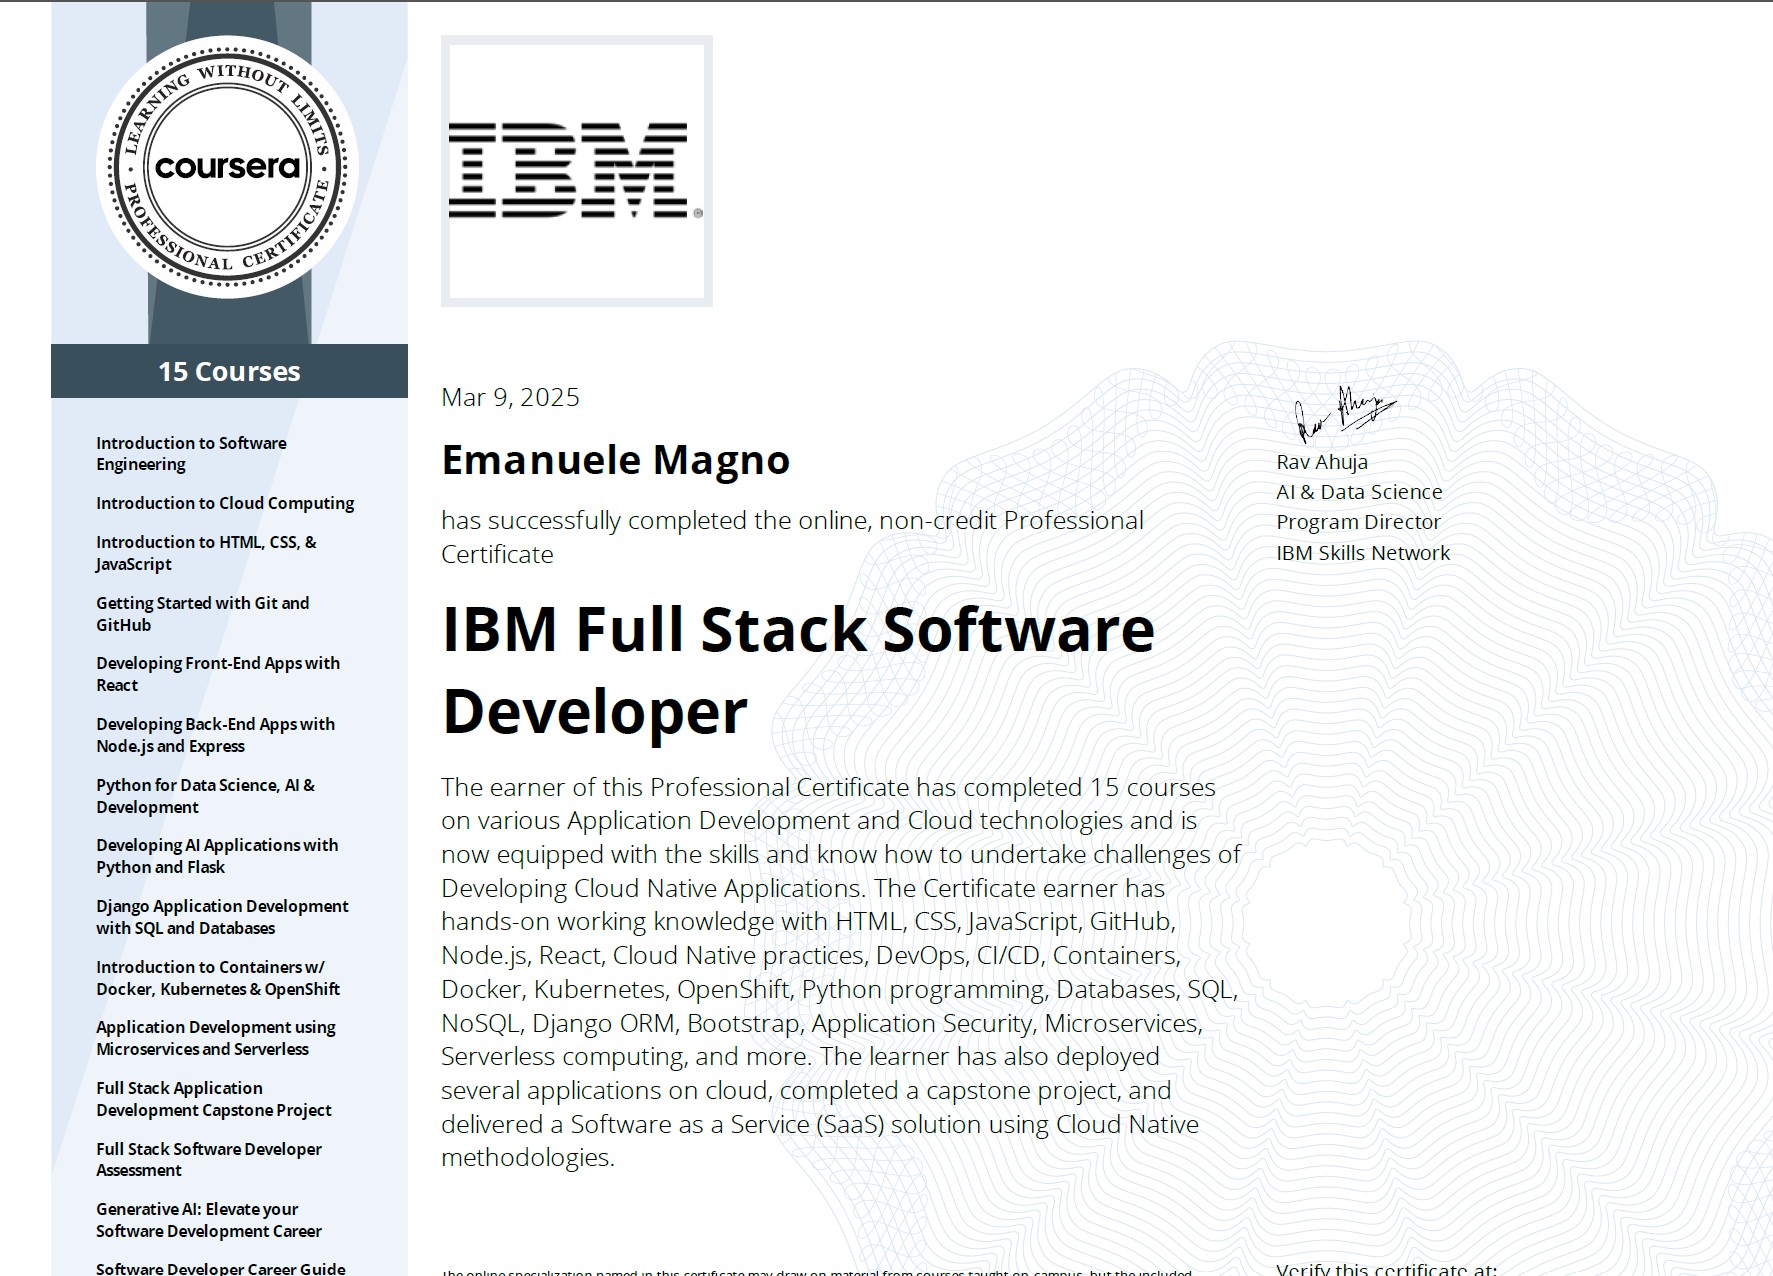Select the signer name 'Rav Ahuja'
The width and height of the screenshot is (1773, 1276).
[1322, 462]
